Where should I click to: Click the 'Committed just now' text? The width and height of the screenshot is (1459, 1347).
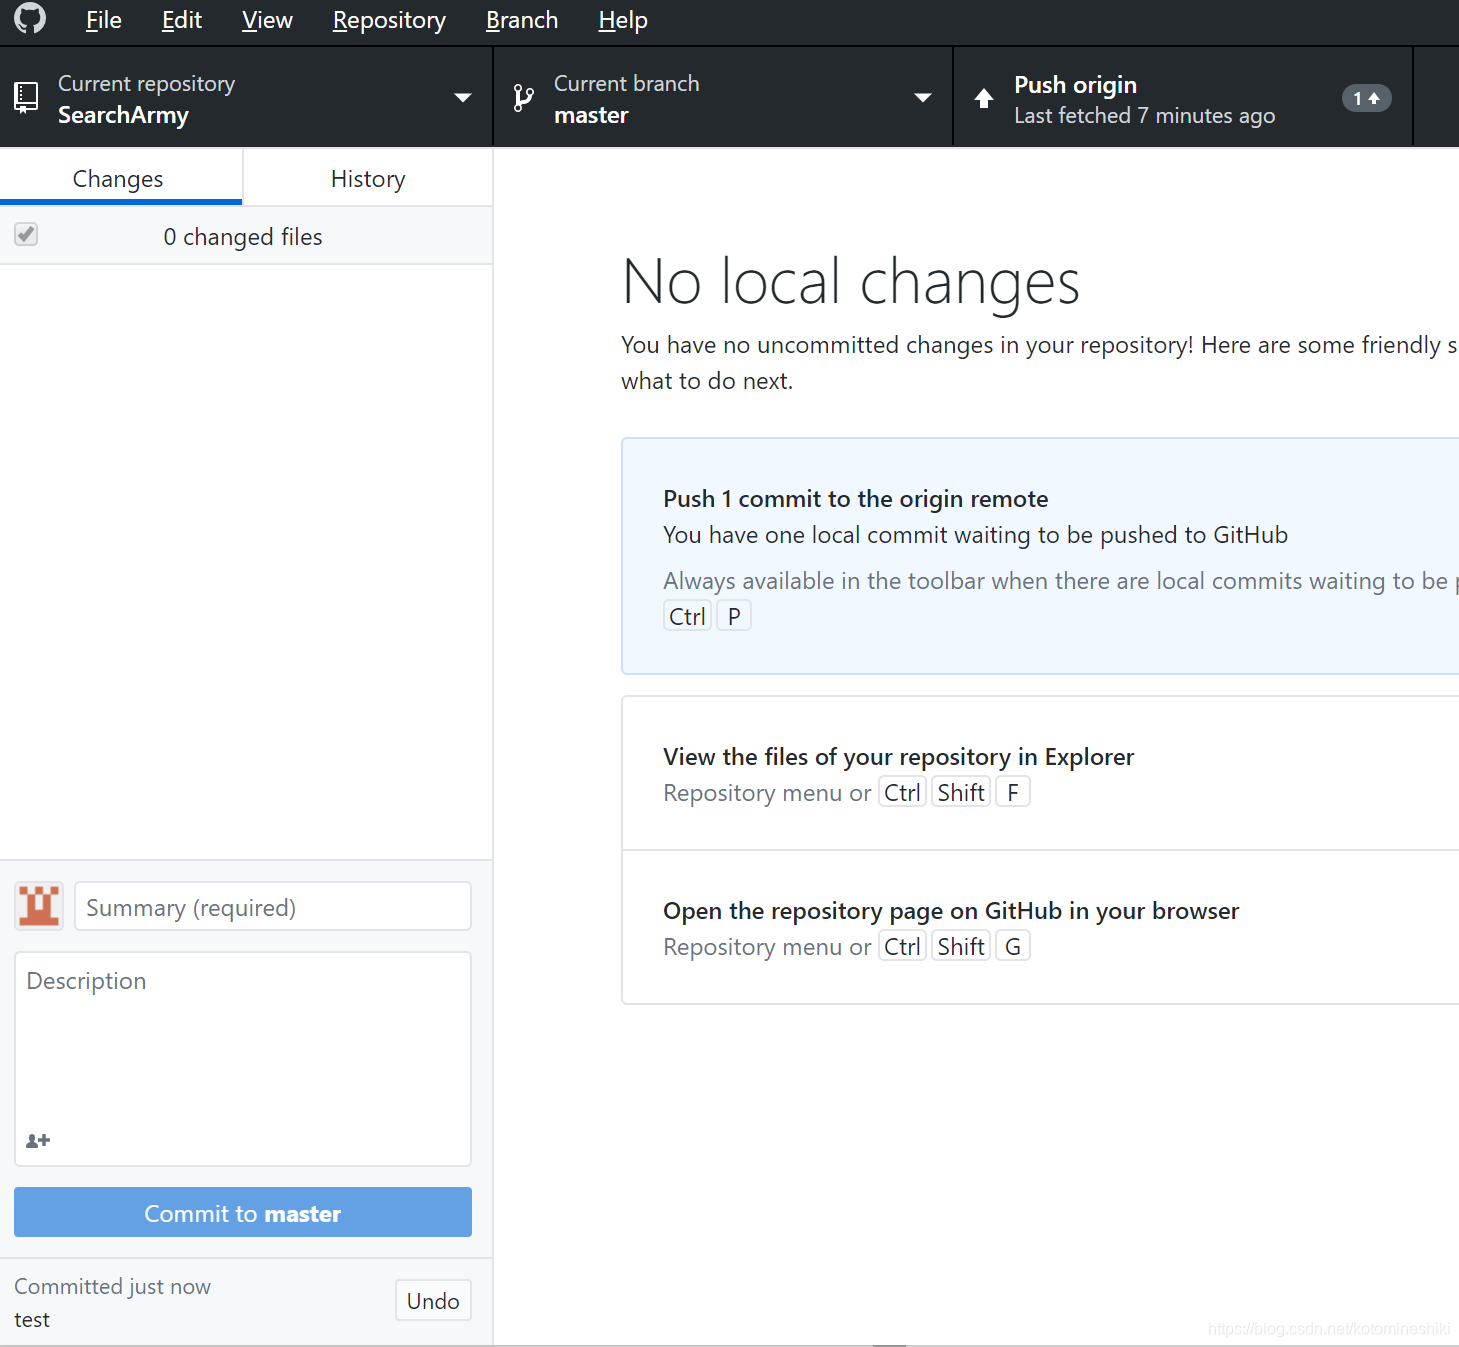coord(112,1286)
